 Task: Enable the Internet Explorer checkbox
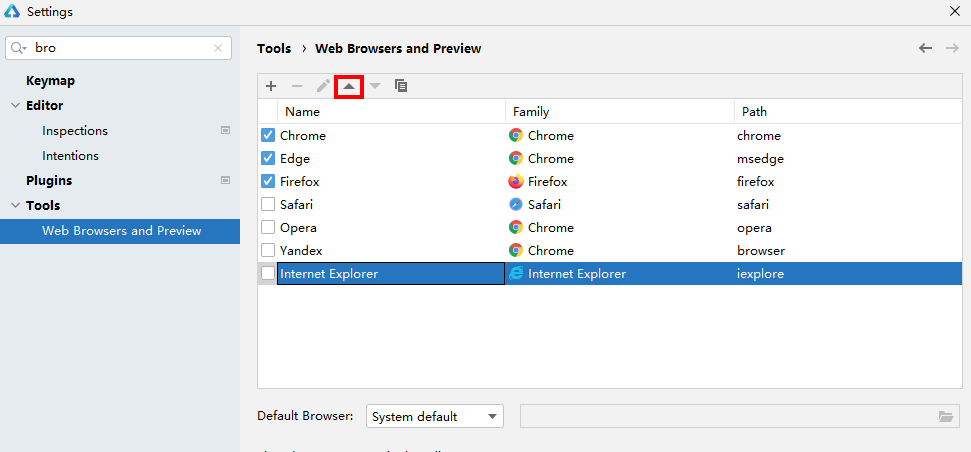click(x=268, y=274)
